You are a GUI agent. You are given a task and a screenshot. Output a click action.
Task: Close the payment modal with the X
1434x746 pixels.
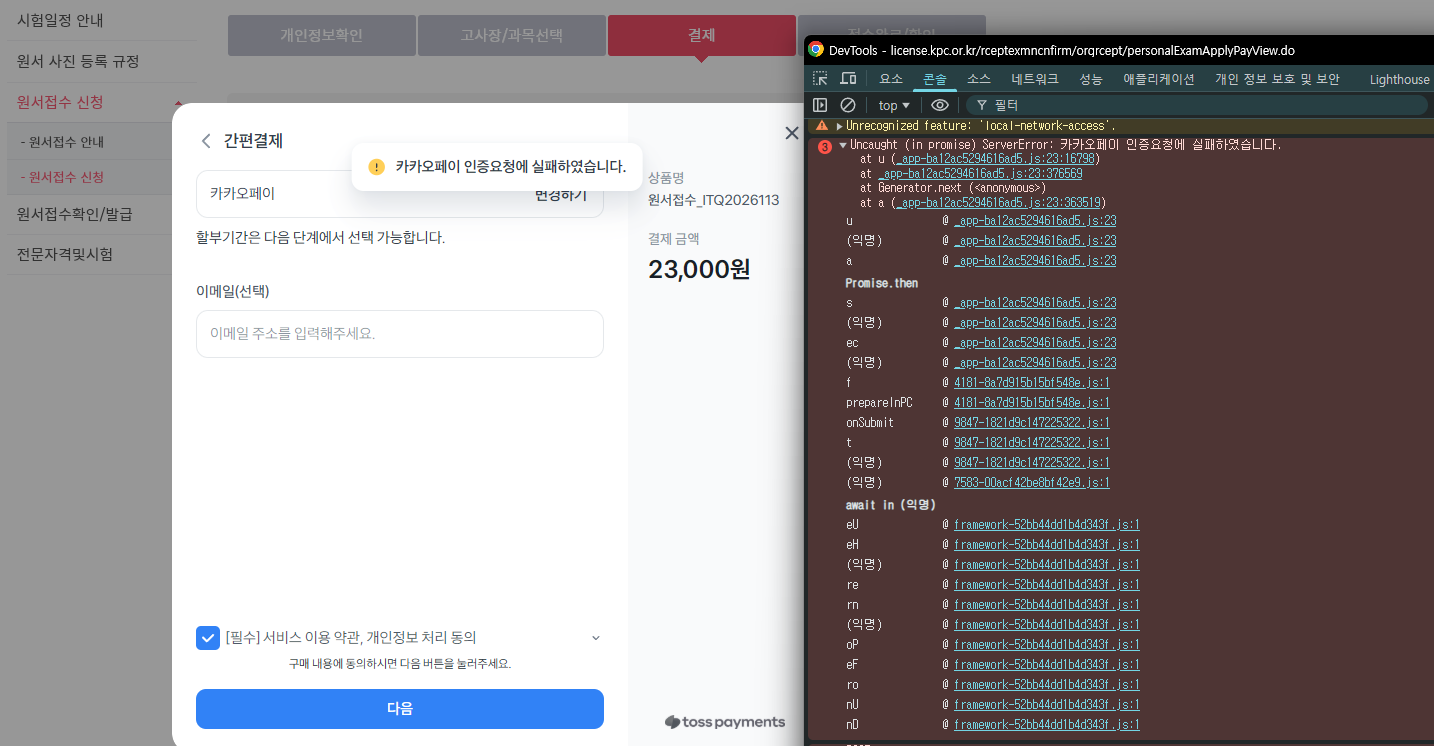[792, 133]
